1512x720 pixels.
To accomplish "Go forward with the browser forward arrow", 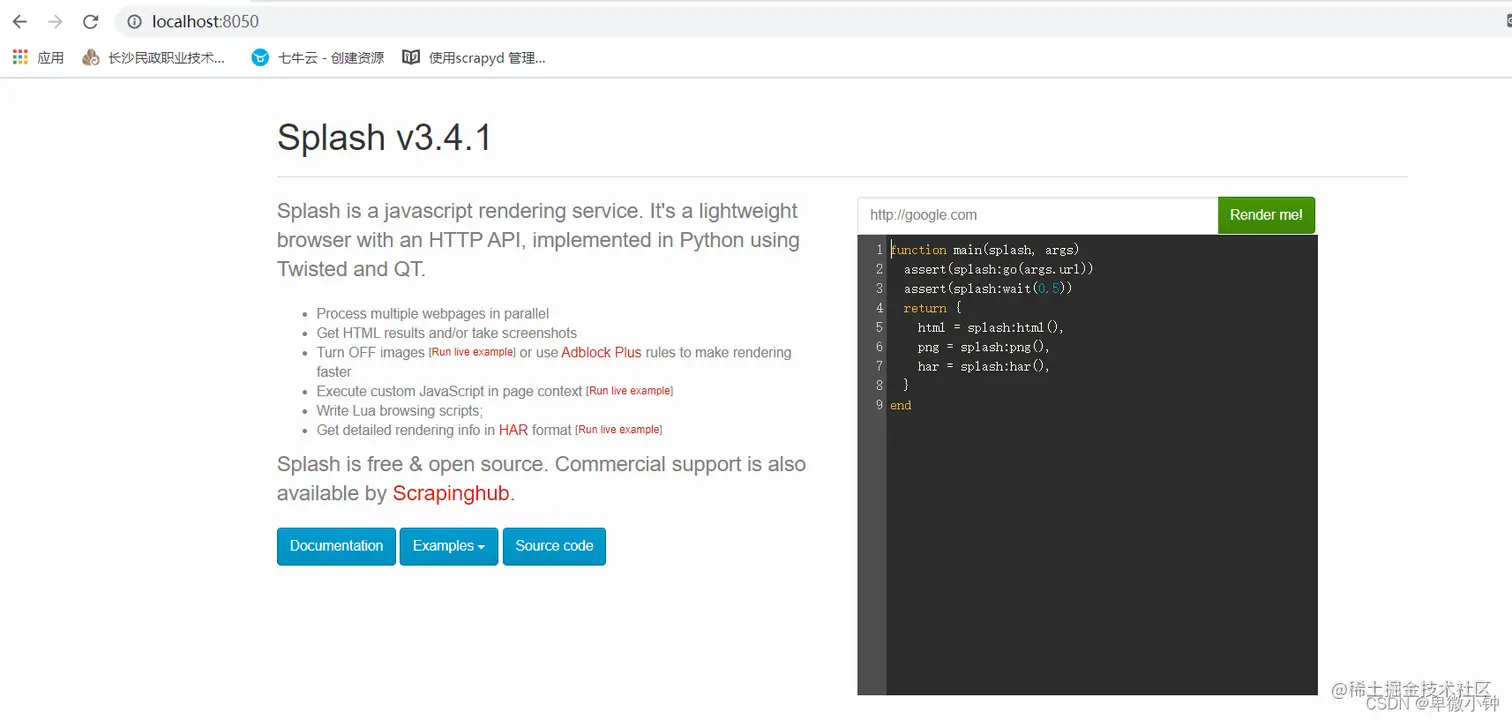I will 55,22.
